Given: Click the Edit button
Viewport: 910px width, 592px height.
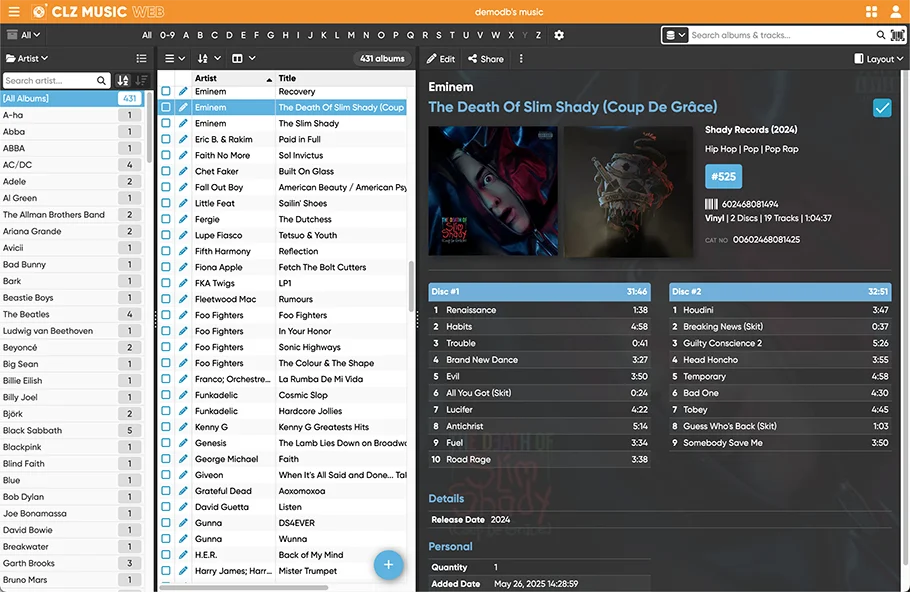Looking at the screenshot, I should pyautogui.click(x=441, y=59).
